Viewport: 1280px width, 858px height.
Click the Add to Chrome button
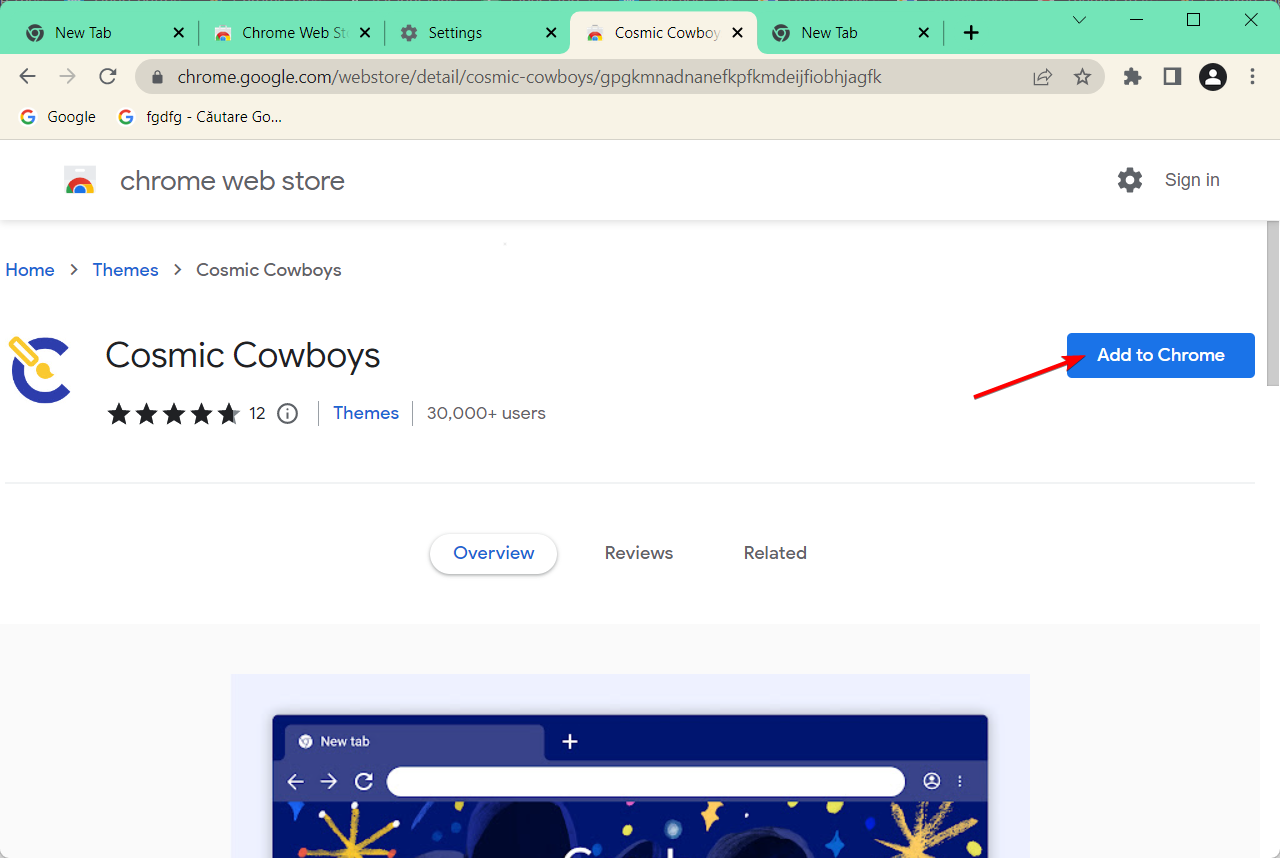pos(1160,355)
